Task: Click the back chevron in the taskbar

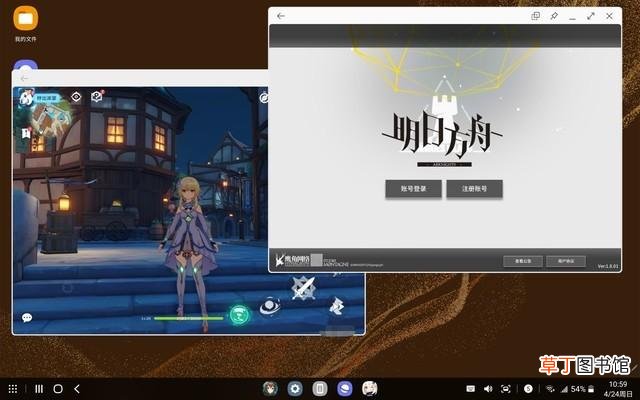Action: click(x=77, y=389)
